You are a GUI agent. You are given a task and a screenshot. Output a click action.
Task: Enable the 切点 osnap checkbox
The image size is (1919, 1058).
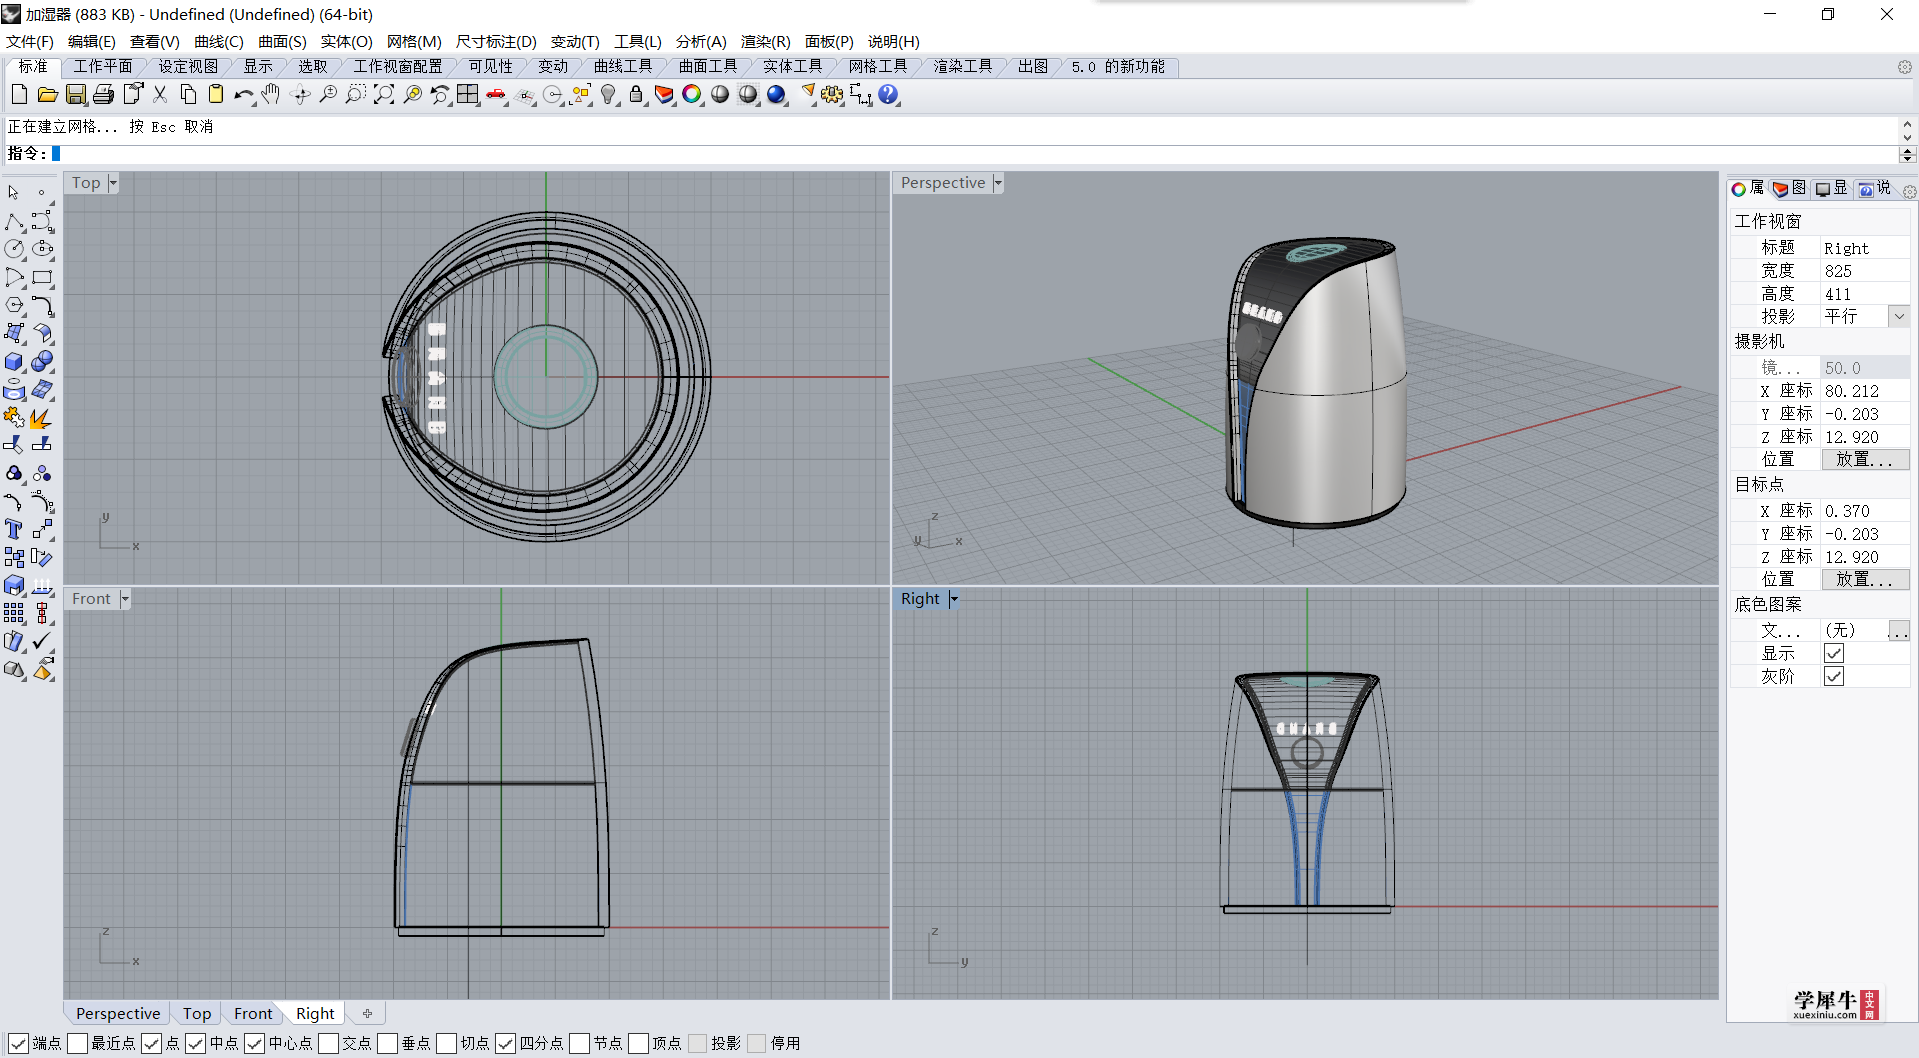coord(447,1043)
